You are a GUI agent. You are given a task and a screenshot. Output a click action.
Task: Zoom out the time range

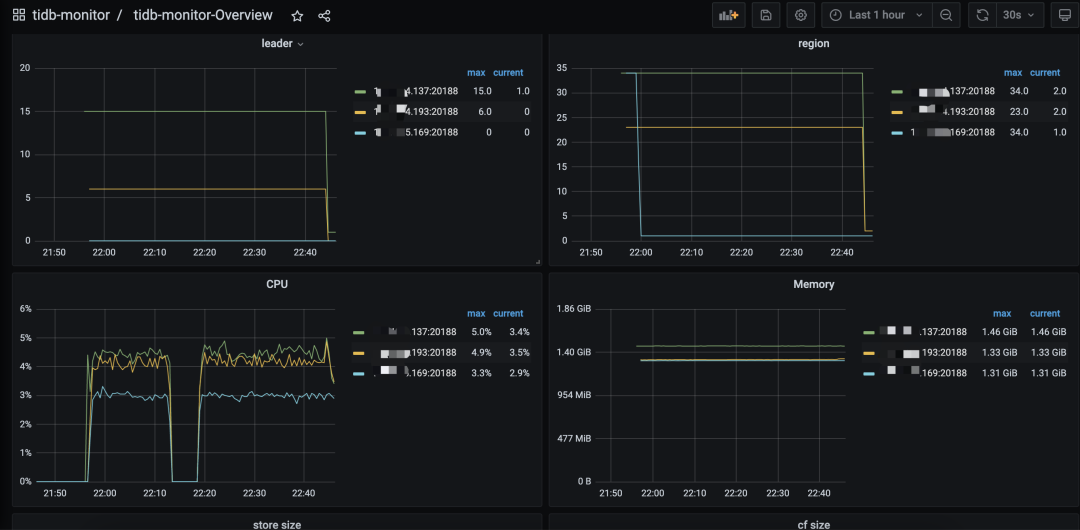[946, 15]
